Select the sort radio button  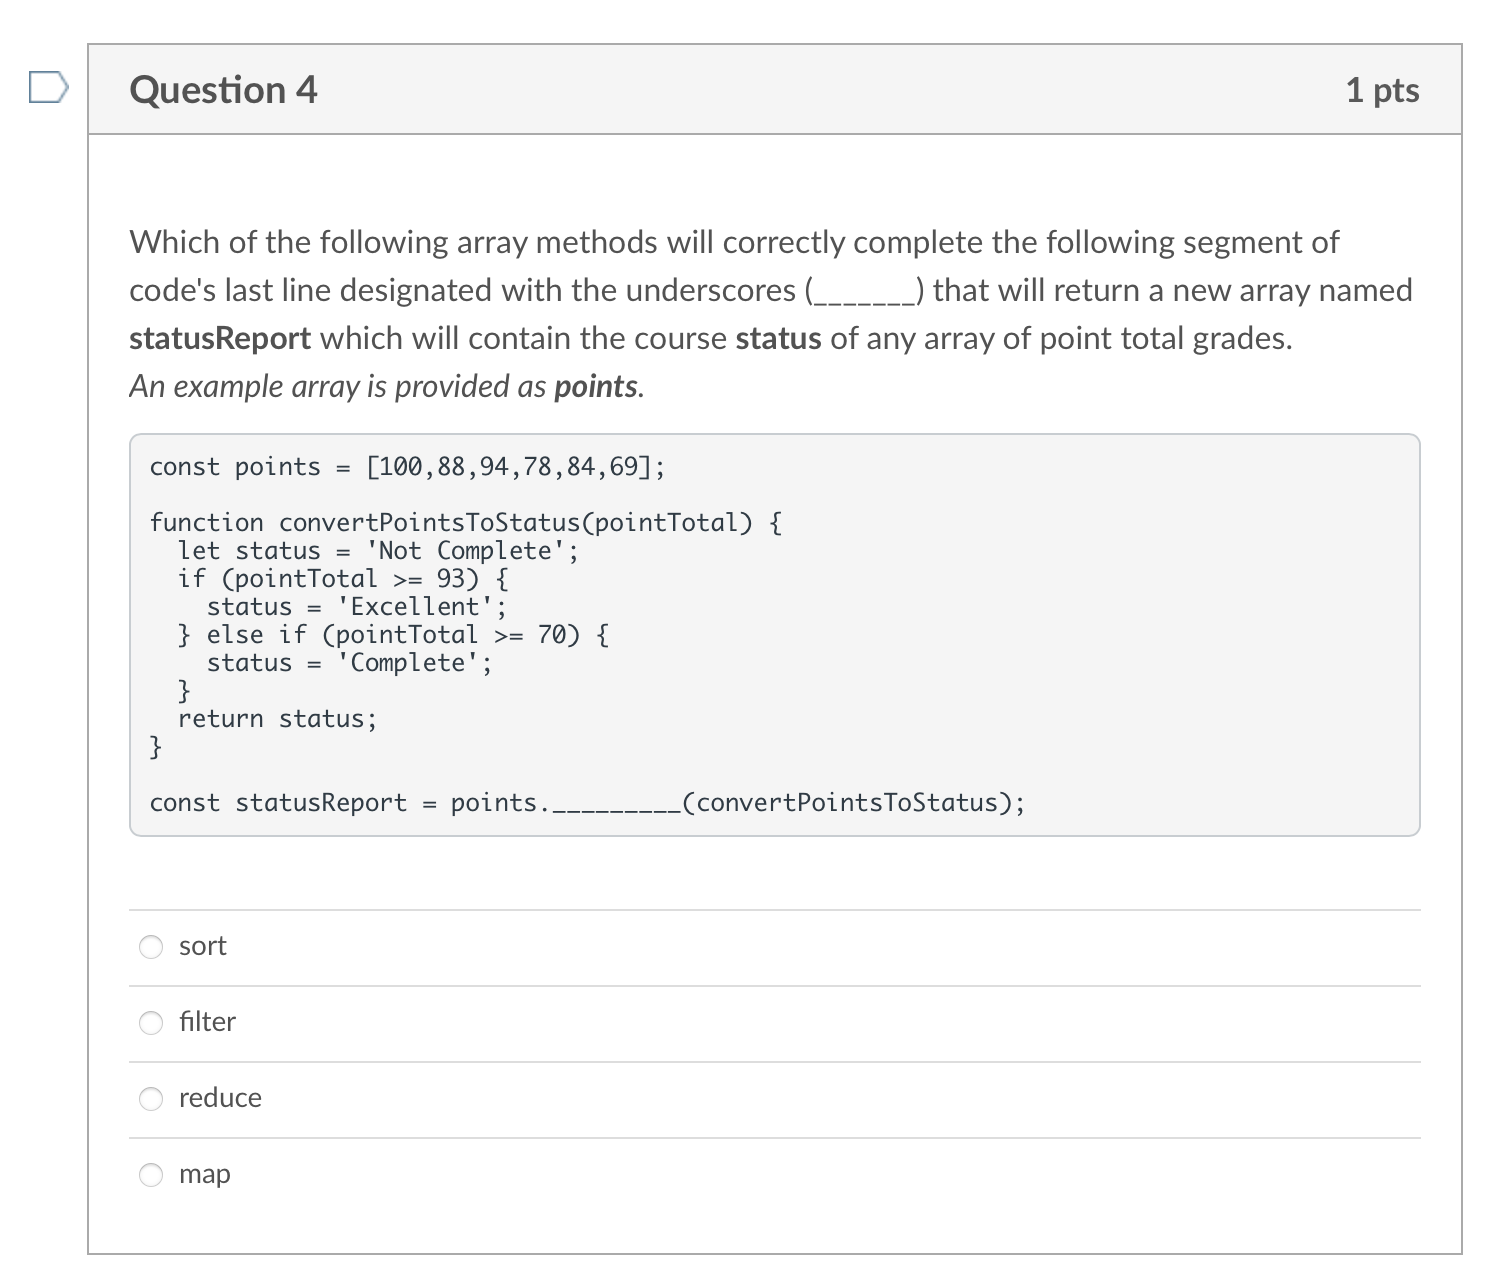click(x=150, y=946)
